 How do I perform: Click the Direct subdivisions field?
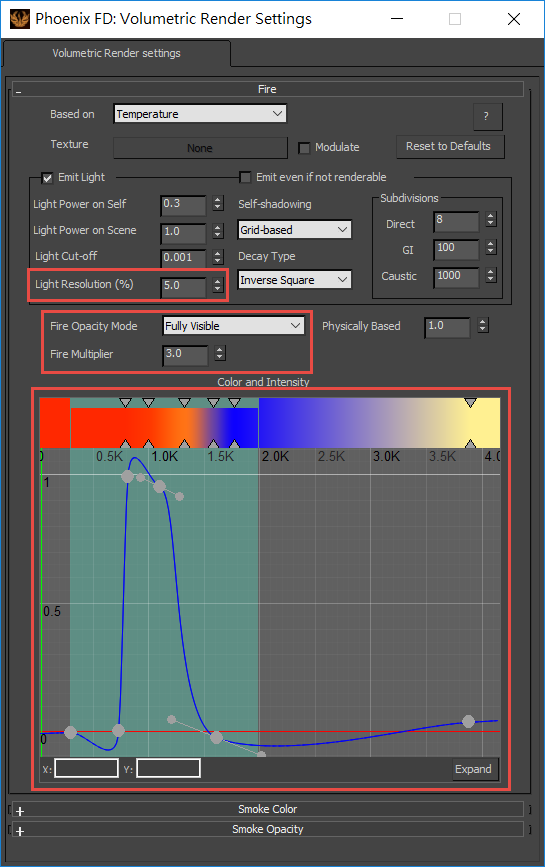point(456,221)
